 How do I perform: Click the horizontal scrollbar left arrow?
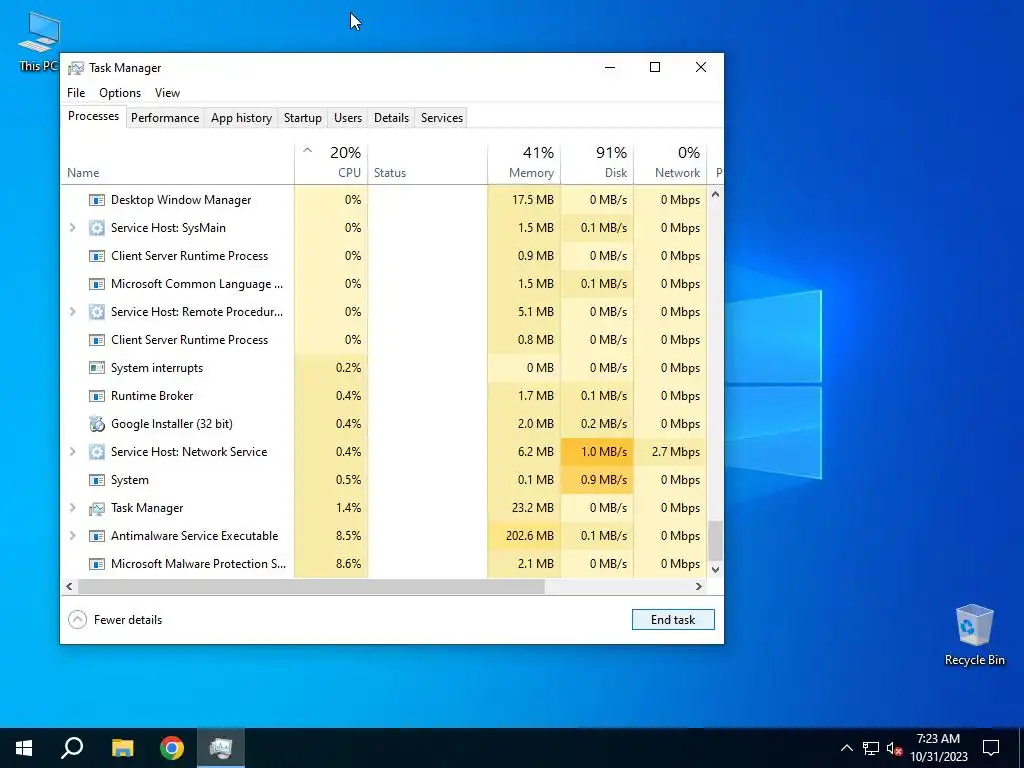pyautogui.click(x=69, y=586)
